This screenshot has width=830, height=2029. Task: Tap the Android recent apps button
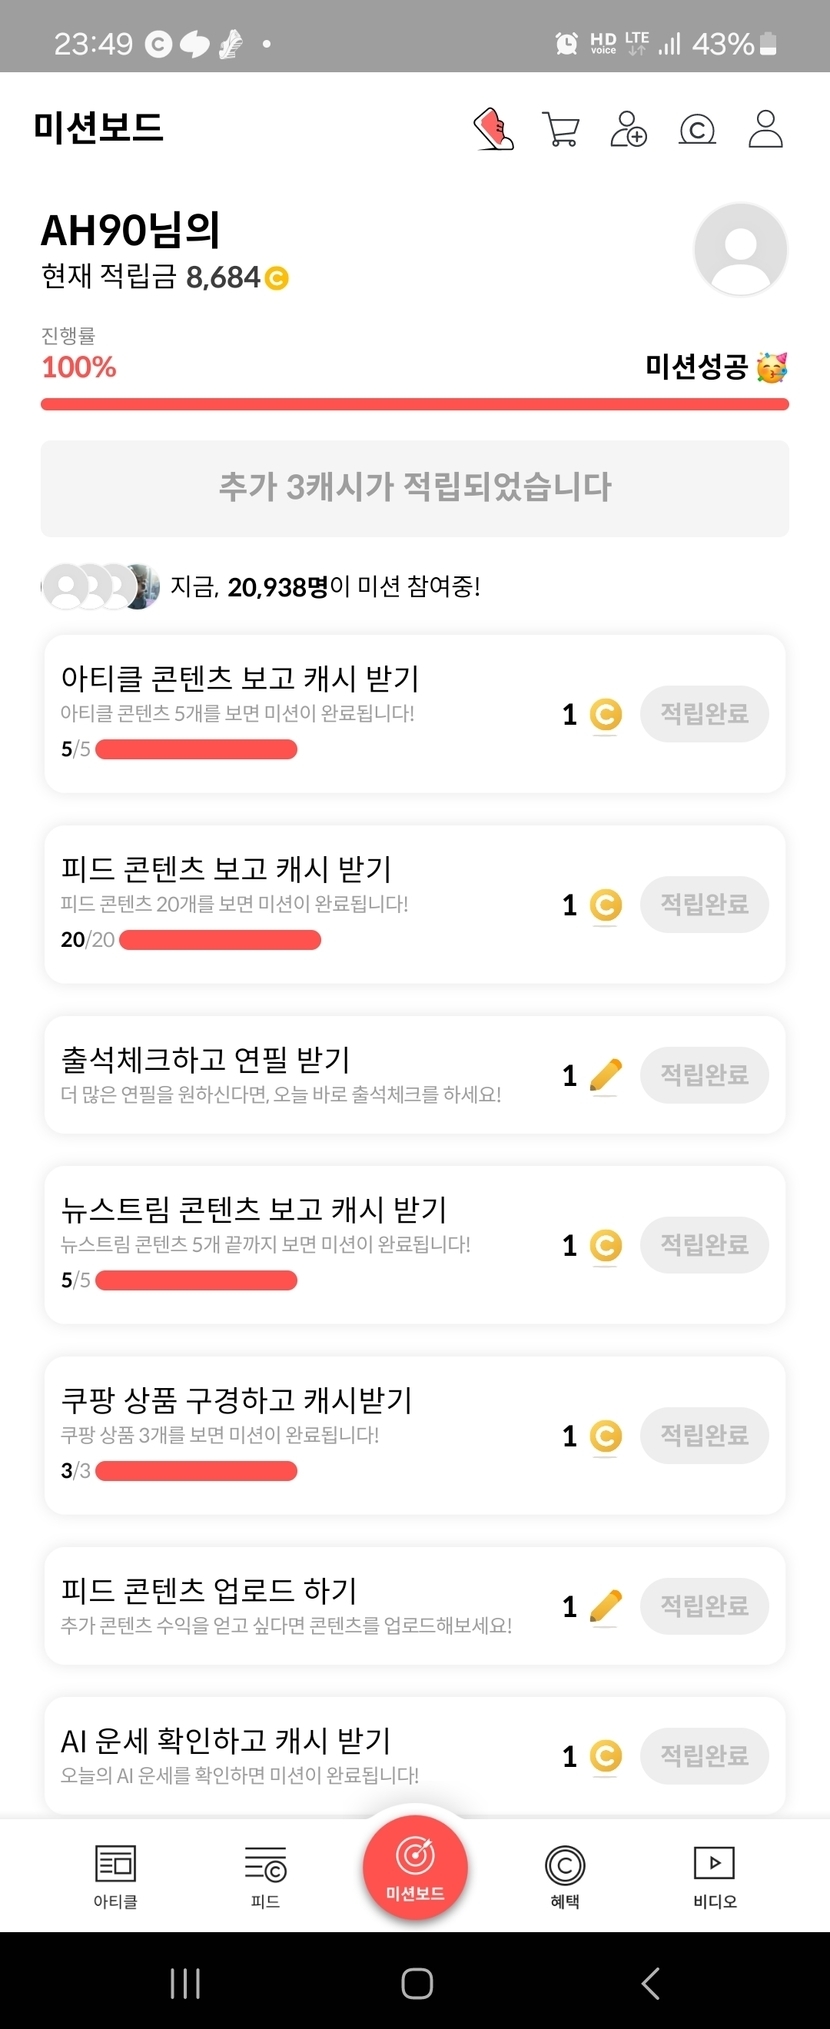[x=185, y=1983]
